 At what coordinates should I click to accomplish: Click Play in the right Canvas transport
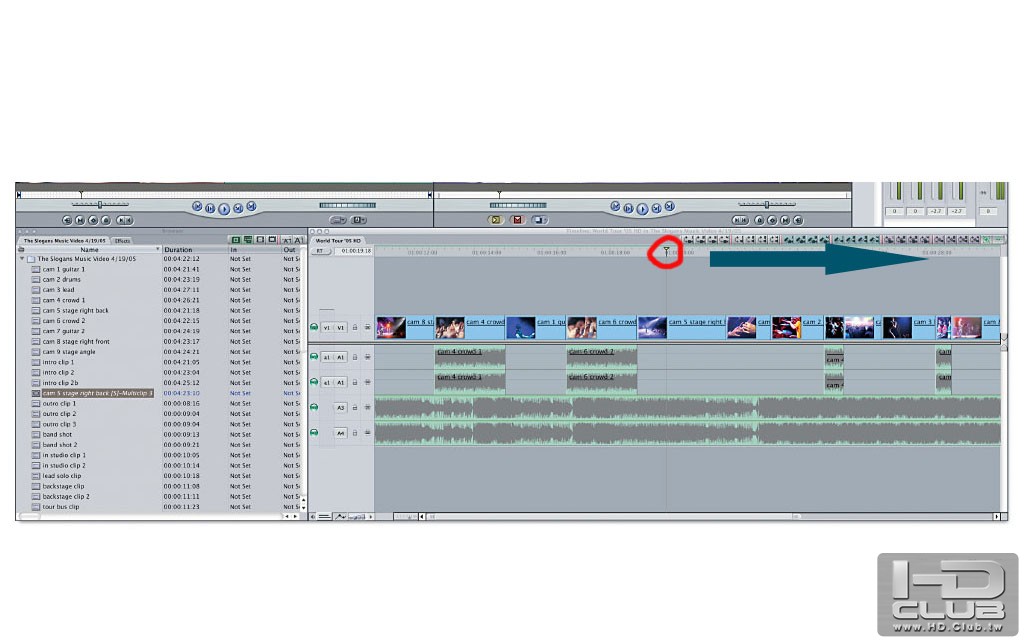642,209
